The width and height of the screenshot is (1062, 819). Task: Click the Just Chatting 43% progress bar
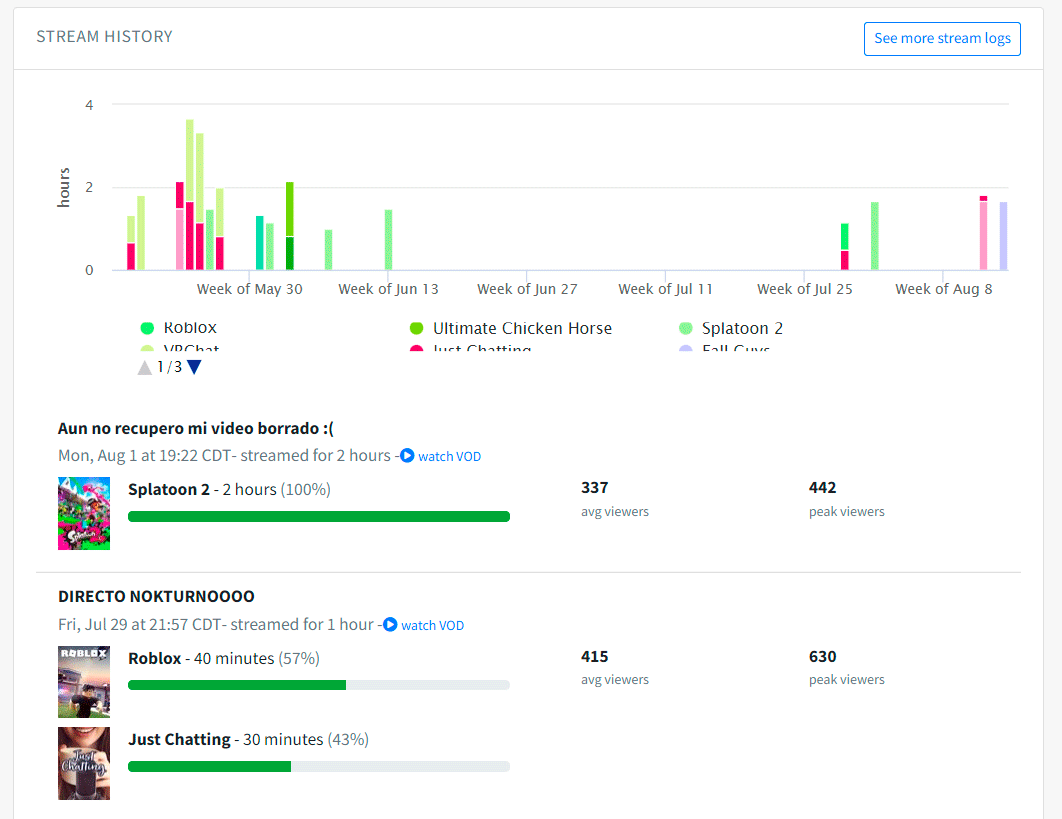[x=319, y=766]
